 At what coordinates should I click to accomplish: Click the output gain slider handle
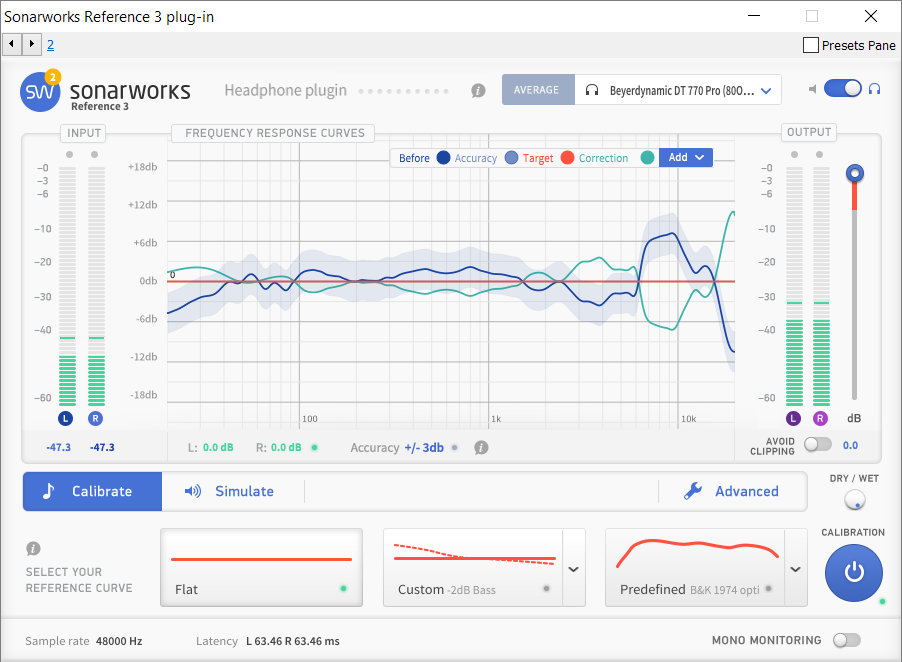coord(855,173)
